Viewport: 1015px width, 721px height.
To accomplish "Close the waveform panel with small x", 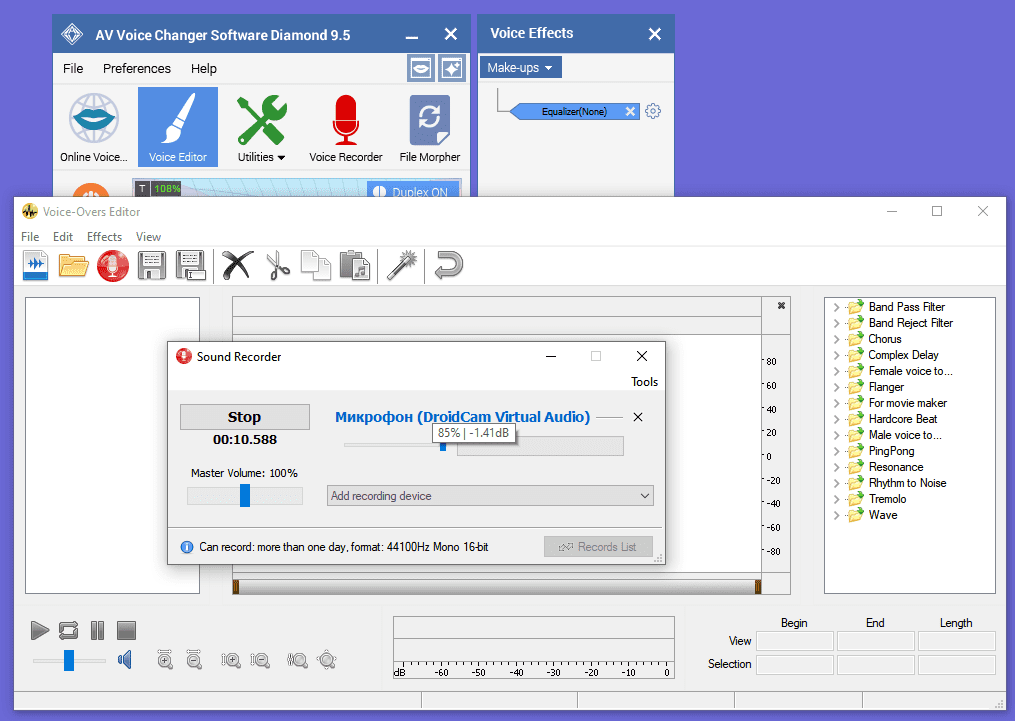I will [x=781, y=305].
